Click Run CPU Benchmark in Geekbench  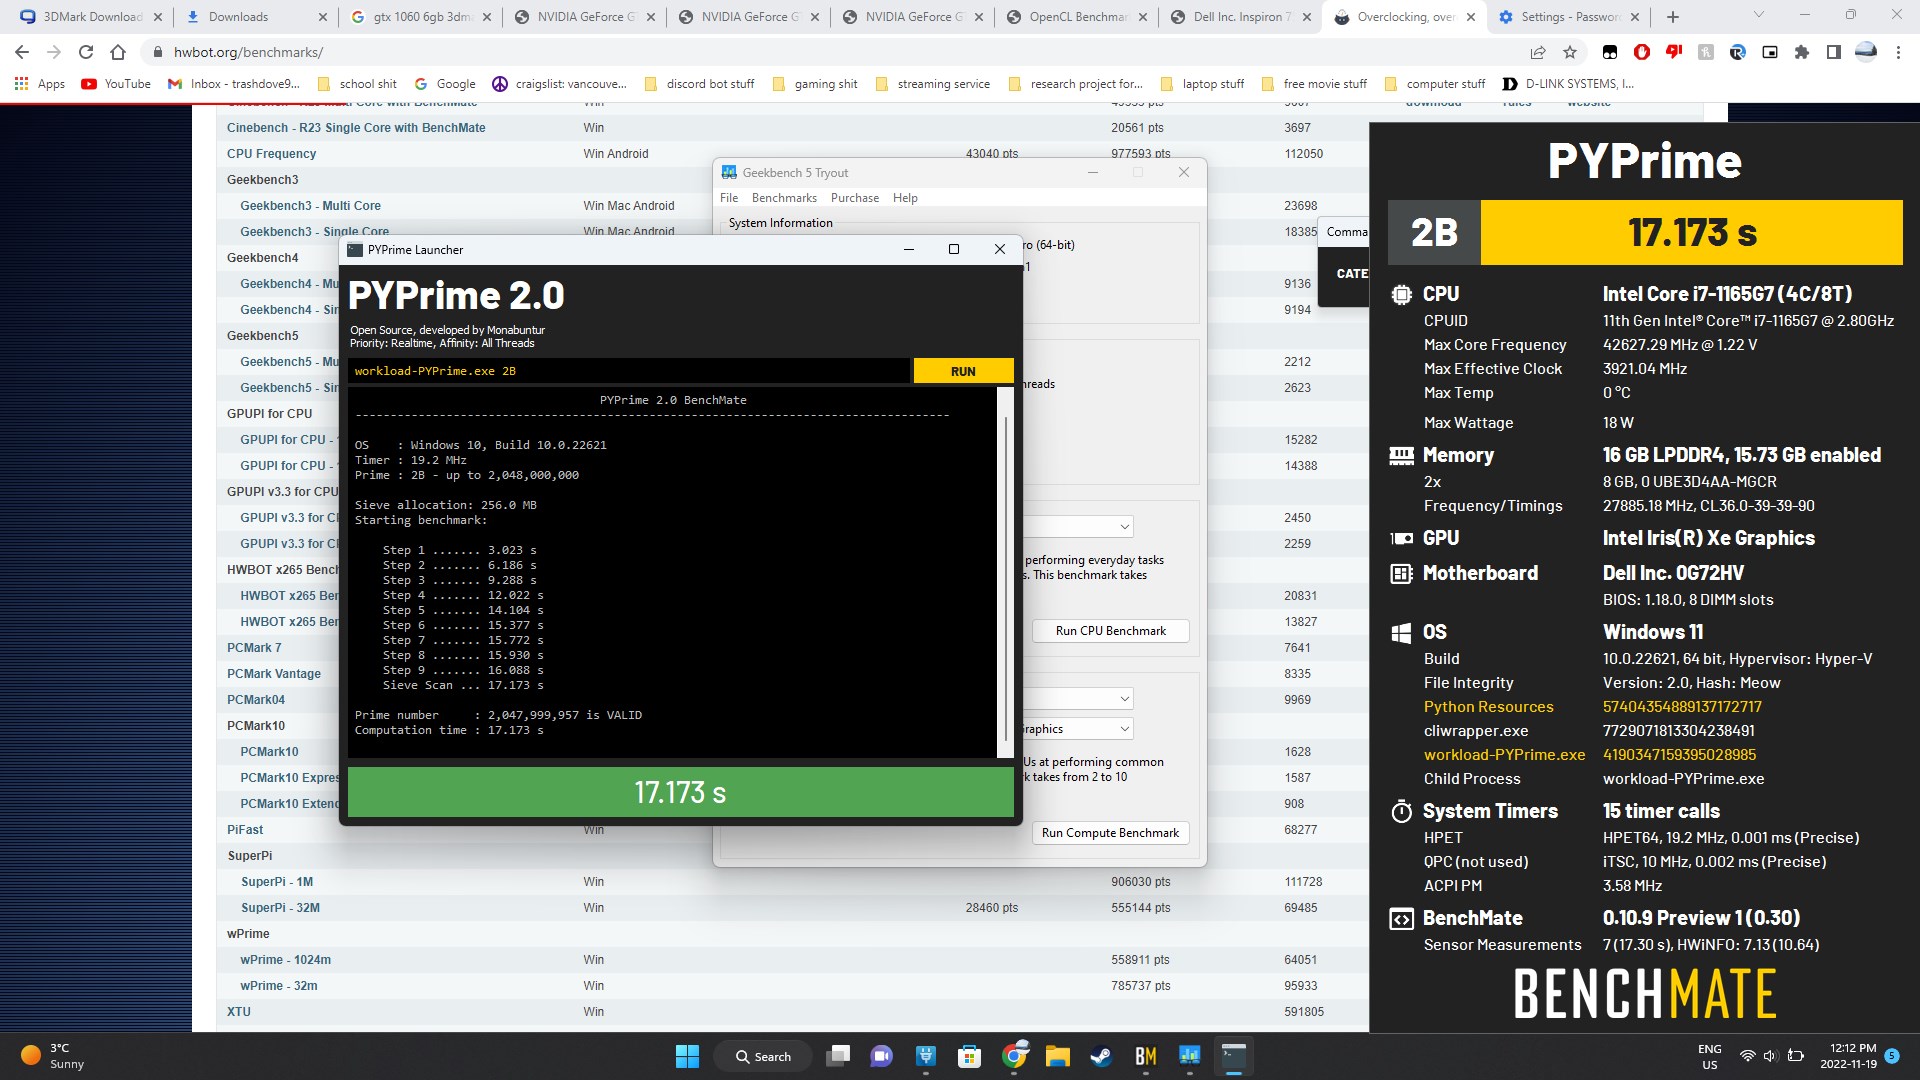pos(1110,631)
